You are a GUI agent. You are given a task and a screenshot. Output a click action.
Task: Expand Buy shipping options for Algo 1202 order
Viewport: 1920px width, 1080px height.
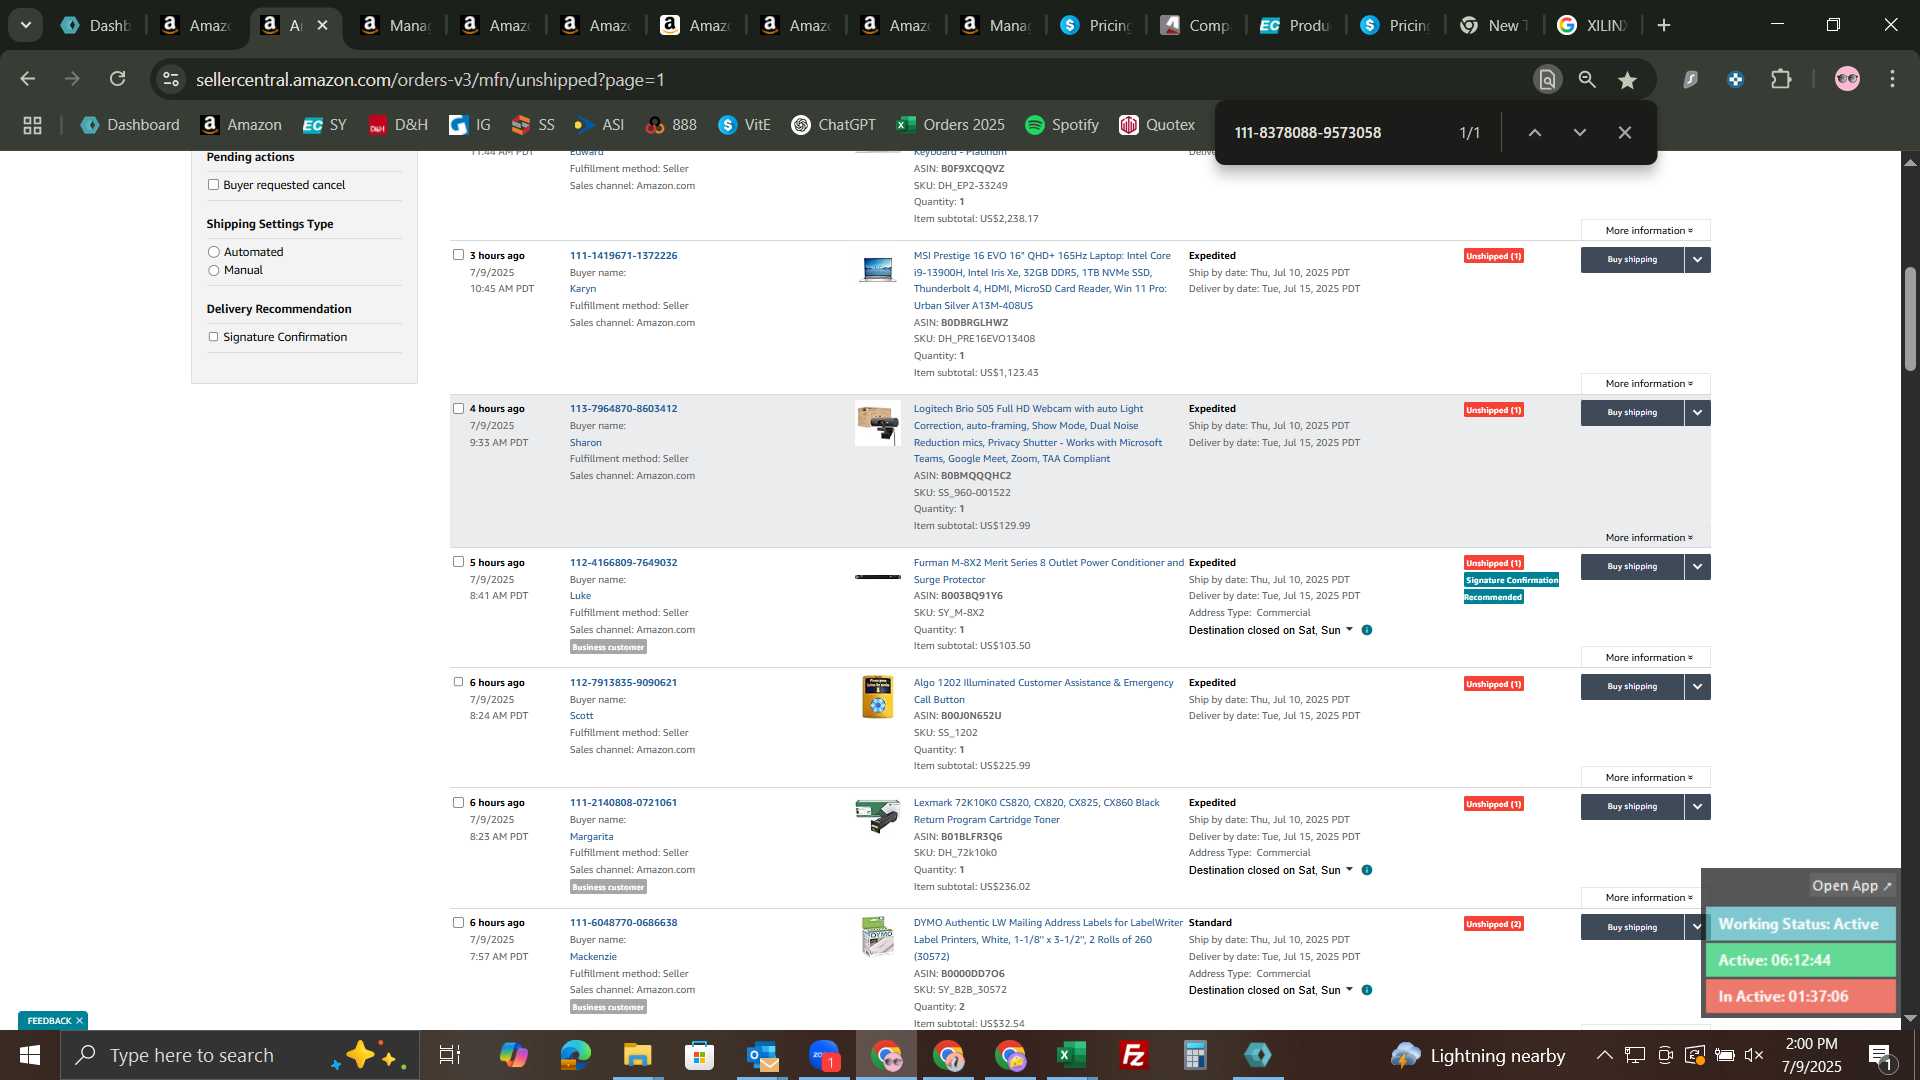1697,687
